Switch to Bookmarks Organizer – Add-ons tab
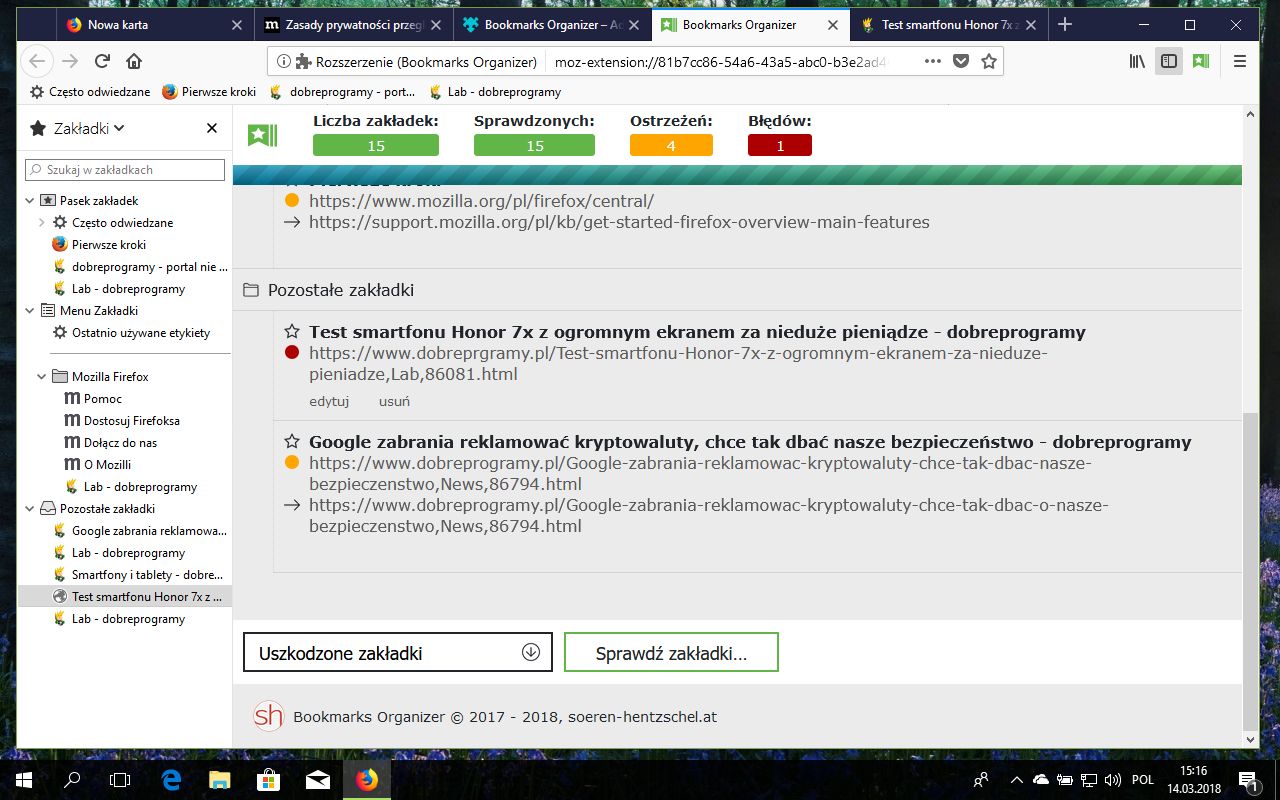1280x800 pixels. pos(552,24)
